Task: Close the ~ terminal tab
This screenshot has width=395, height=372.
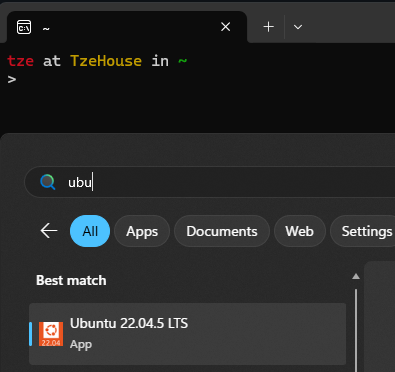Action: point(226,27)
